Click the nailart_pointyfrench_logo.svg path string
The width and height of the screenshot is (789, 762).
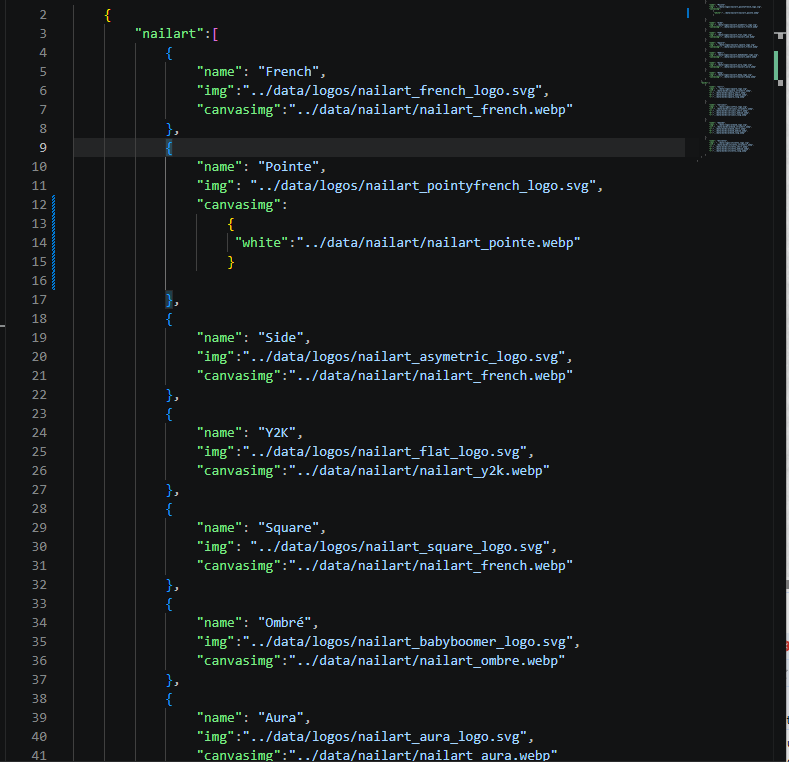click(x=423, y=186)
